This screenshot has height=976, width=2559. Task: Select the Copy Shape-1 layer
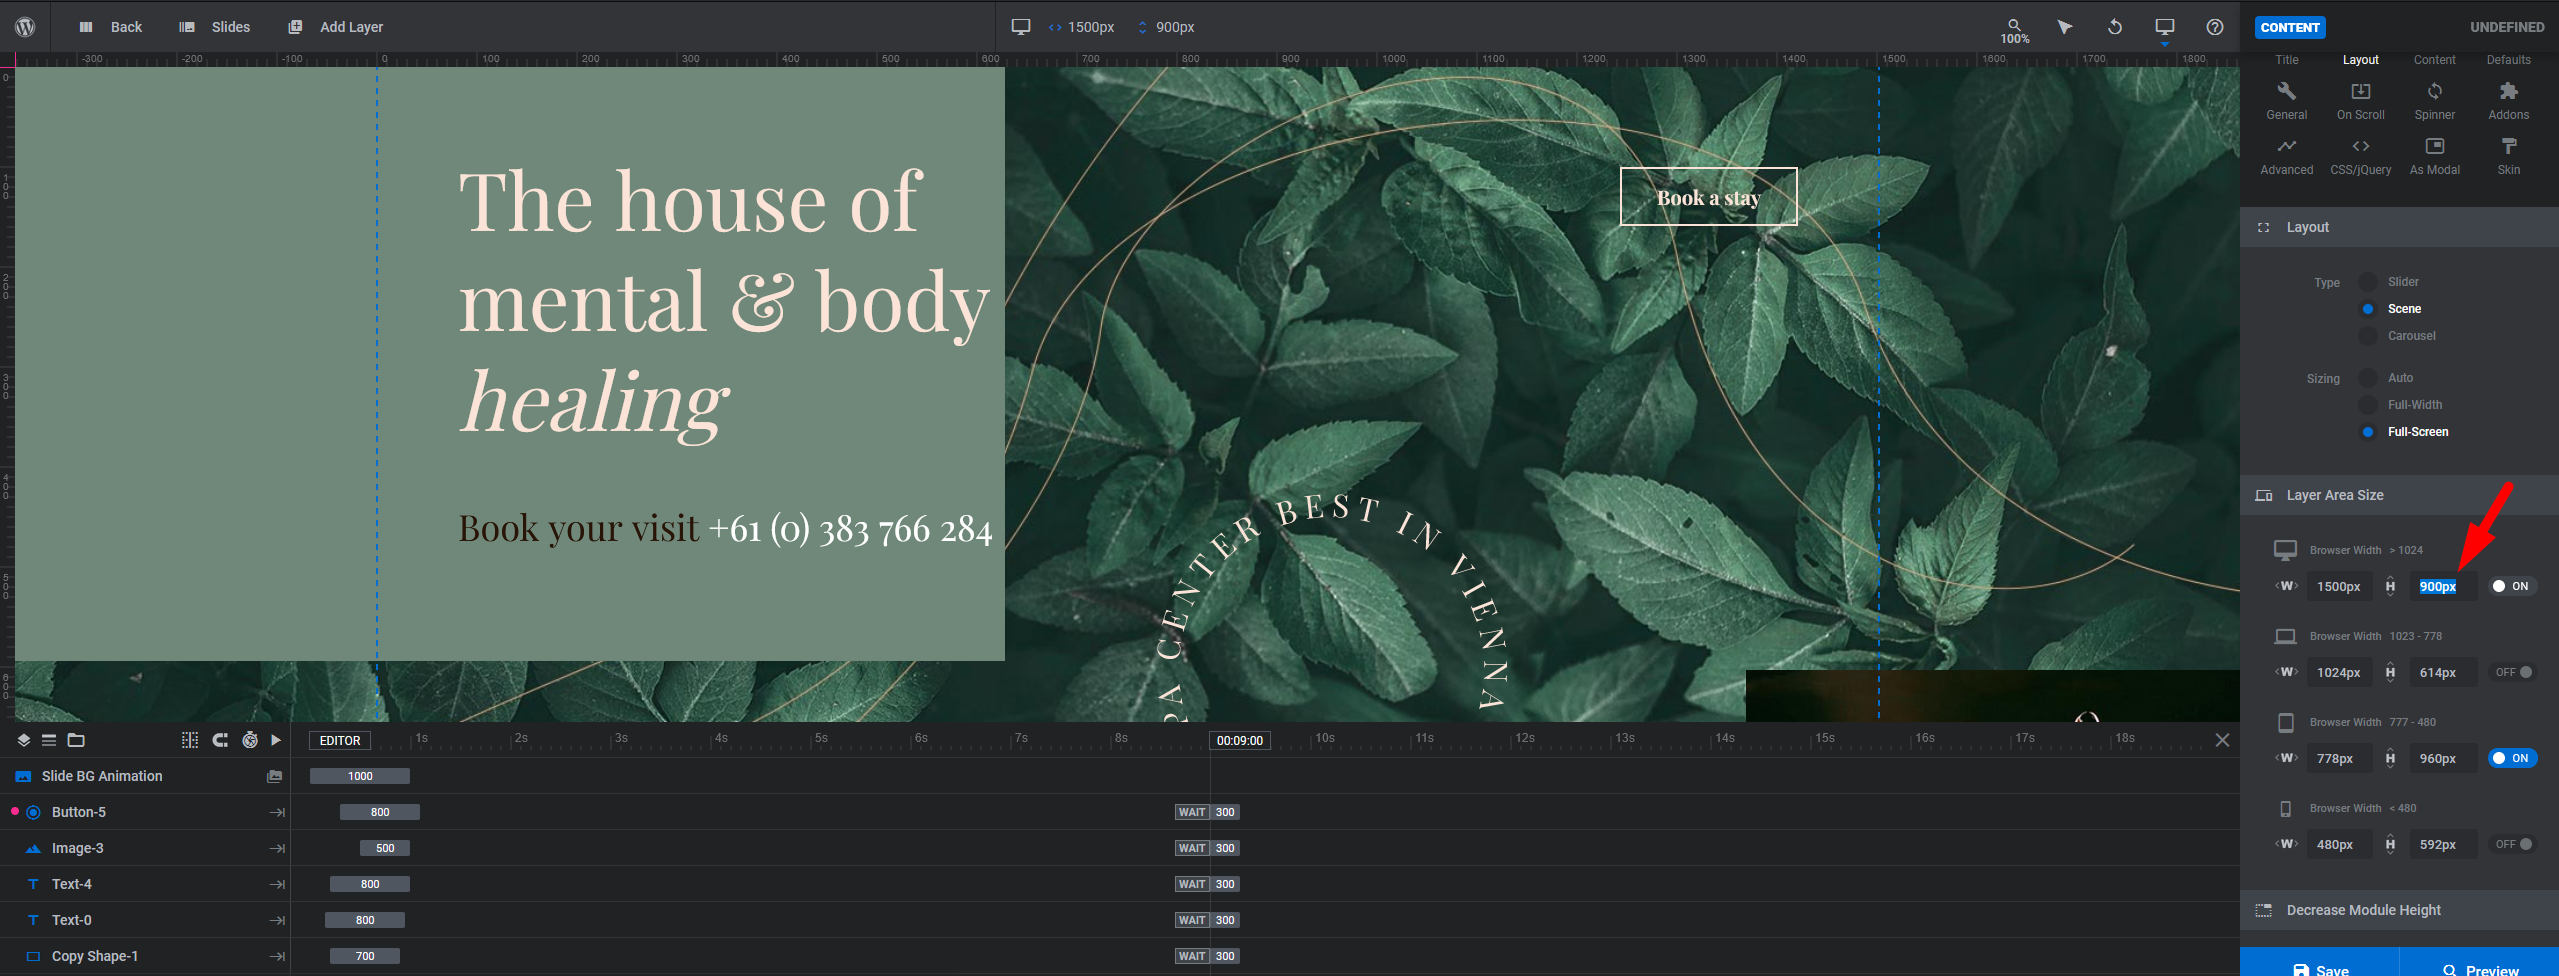point(145,956)
